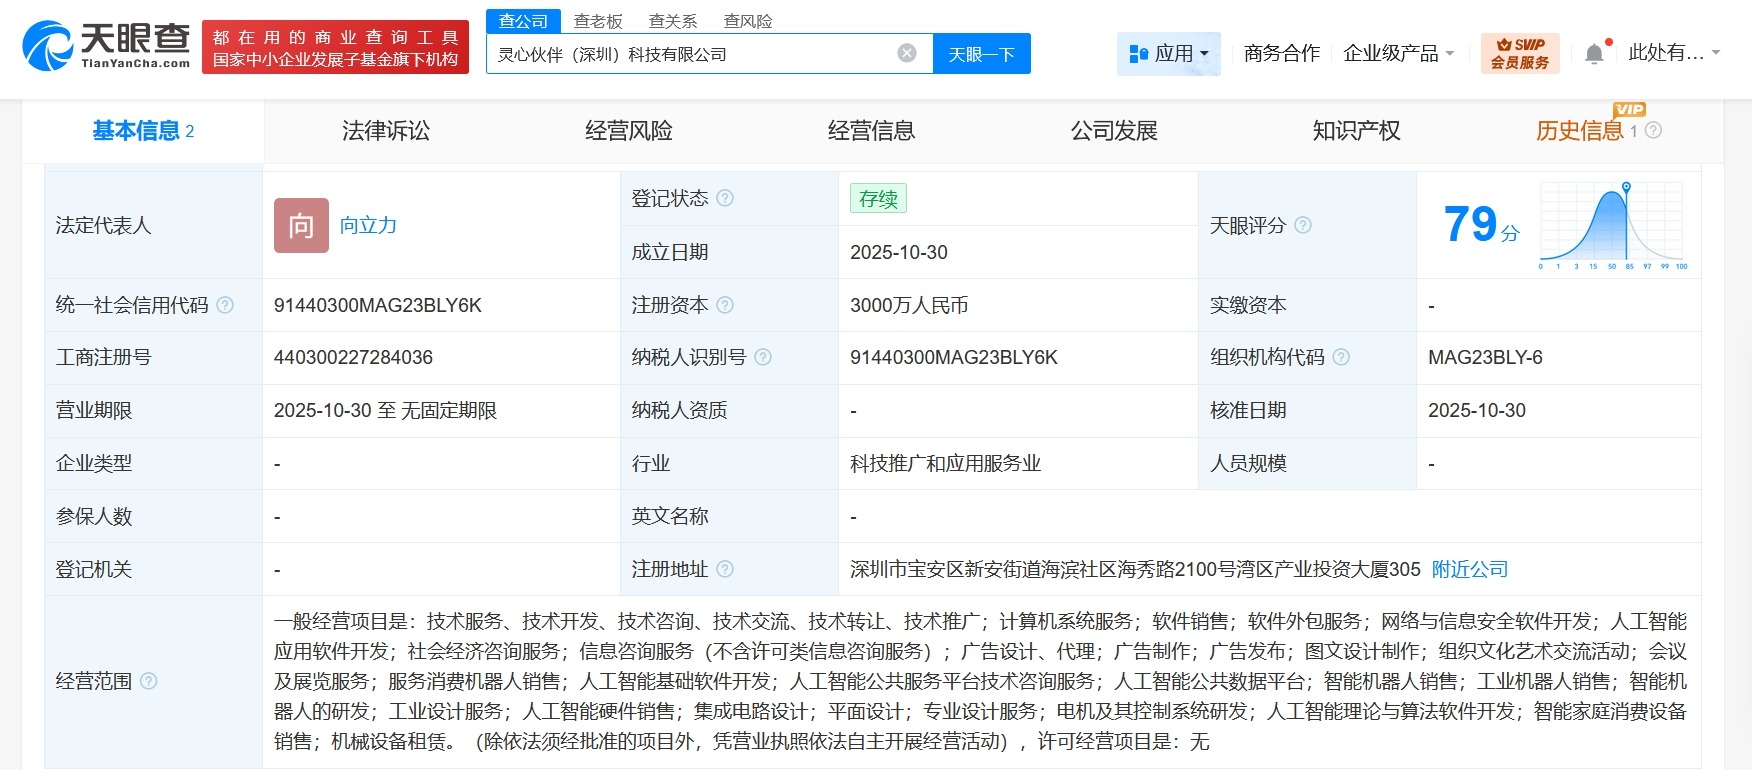Click the Tianyancha logo

tap(106, 46)
